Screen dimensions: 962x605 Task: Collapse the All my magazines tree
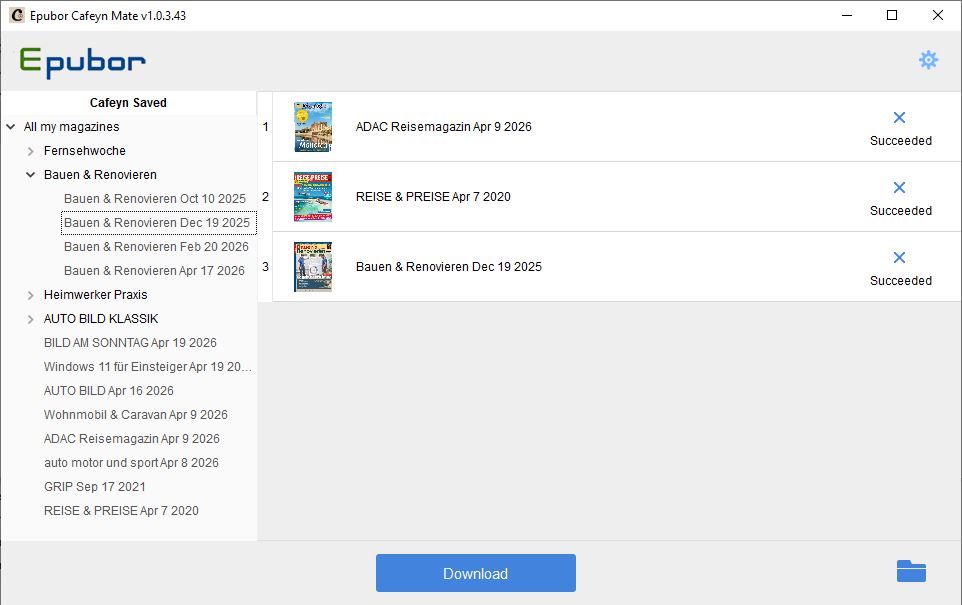click(x=10, y=127)
